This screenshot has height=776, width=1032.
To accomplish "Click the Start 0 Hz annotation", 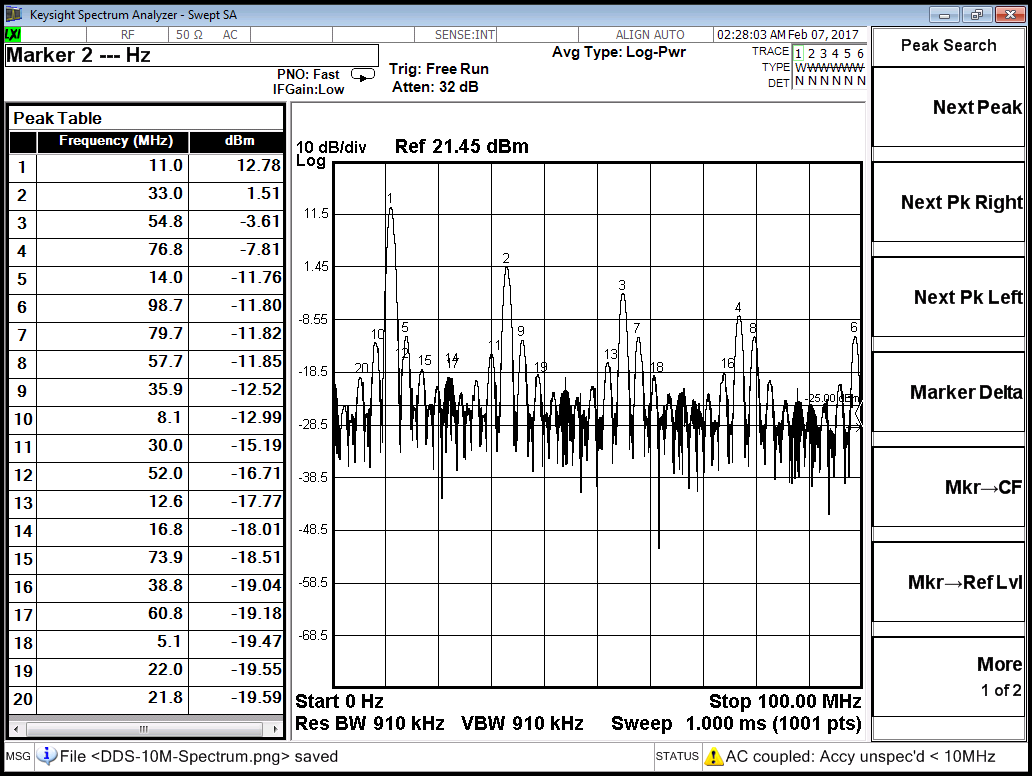I will pos(339,702).
